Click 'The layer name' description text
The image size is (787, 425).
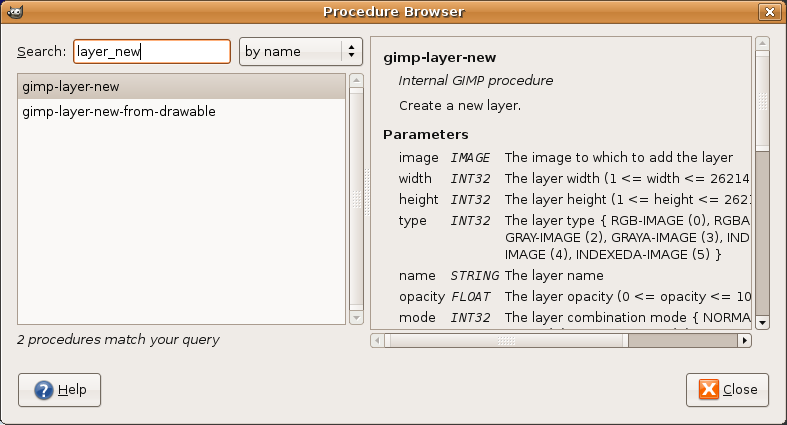(x=554, y=275)
